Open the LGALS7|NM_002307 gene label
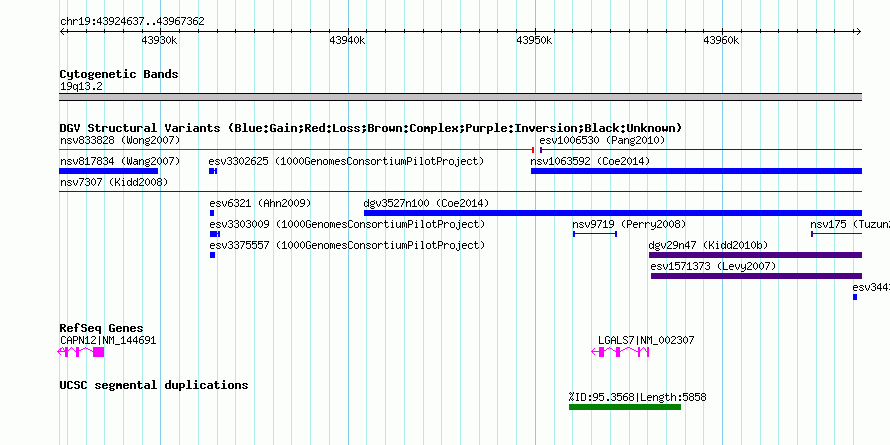The width and height of the screenshot is (890, 445). [x=646, y=341]
